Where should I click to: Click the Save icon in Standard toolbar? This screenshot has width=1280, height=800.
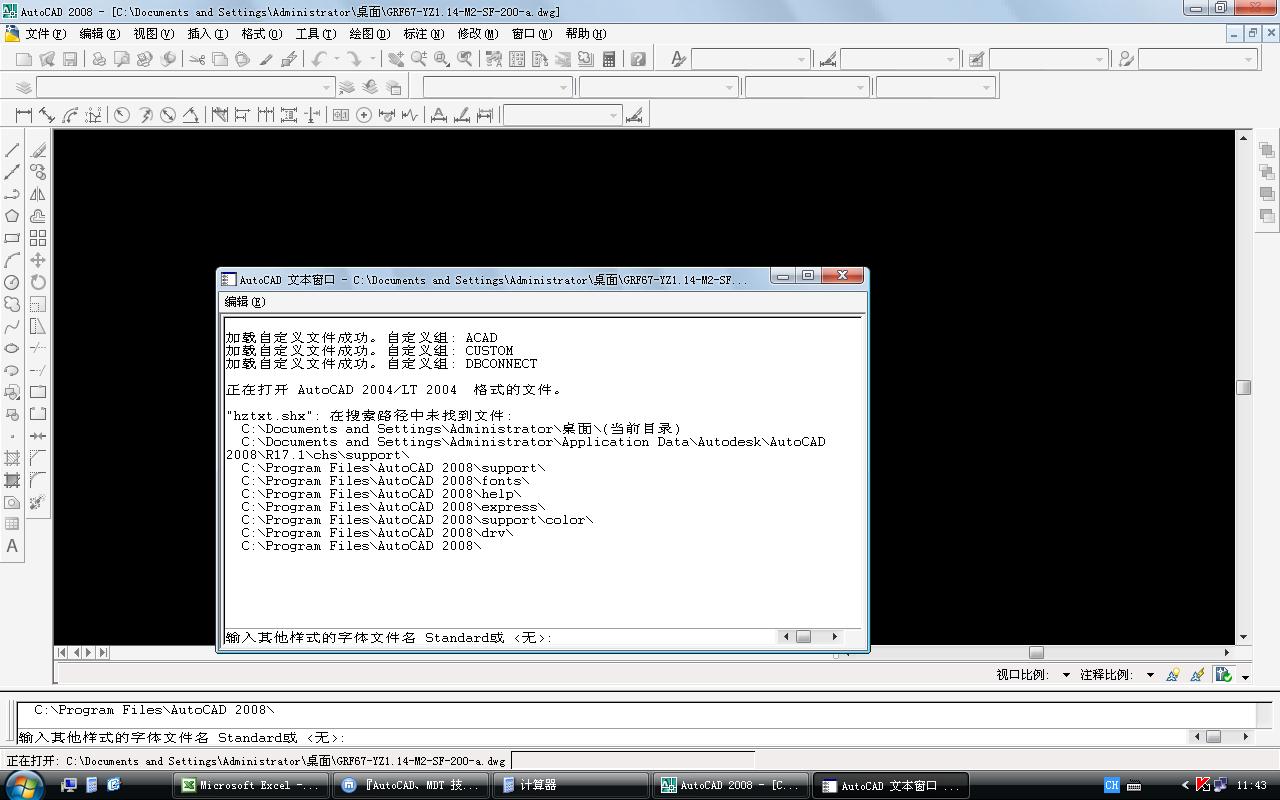tap(70, 60)
